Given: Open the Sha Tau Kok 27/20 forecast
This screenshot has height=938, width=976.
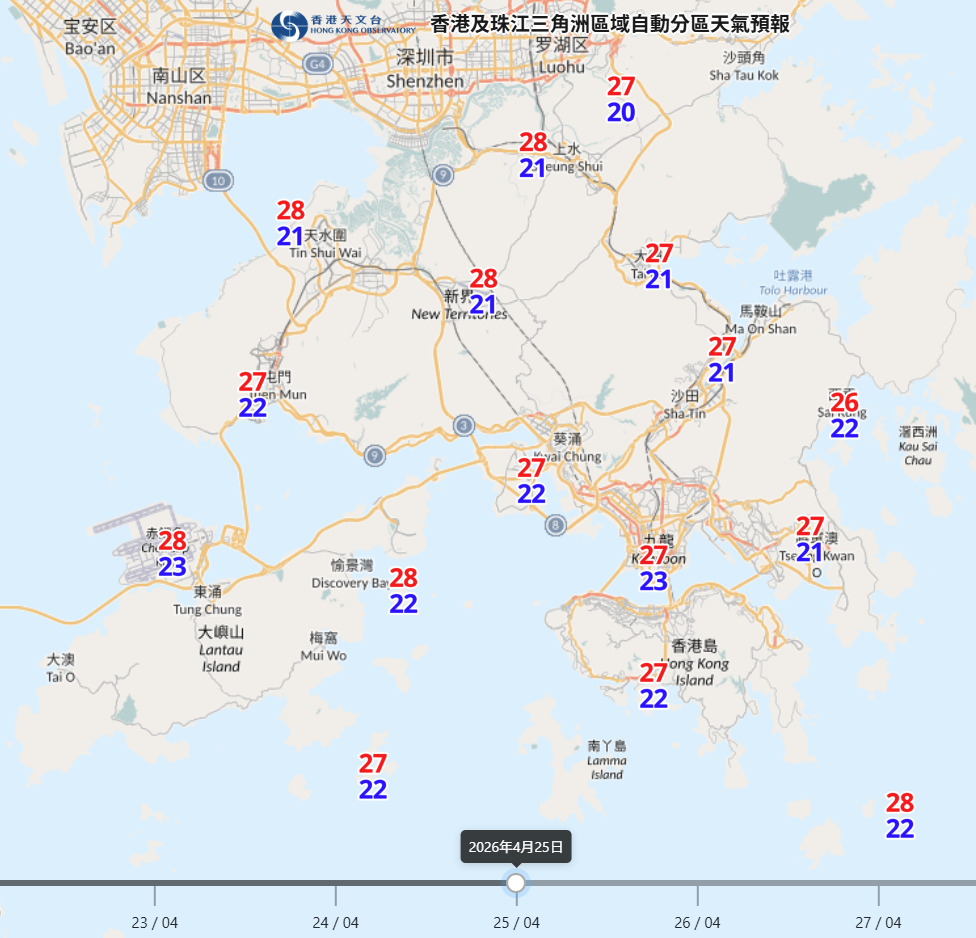Looking at the screenshot, I should pyautogui.click(x=621, y=100).
